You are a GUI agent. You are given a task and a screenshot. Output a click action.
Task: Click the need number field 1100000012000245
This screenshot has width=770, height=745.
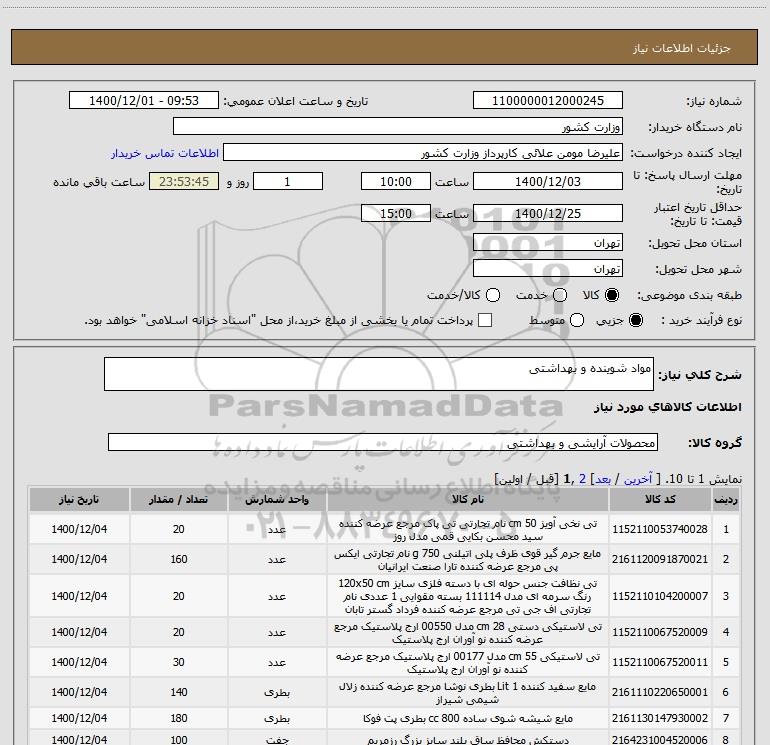(548, 100)
